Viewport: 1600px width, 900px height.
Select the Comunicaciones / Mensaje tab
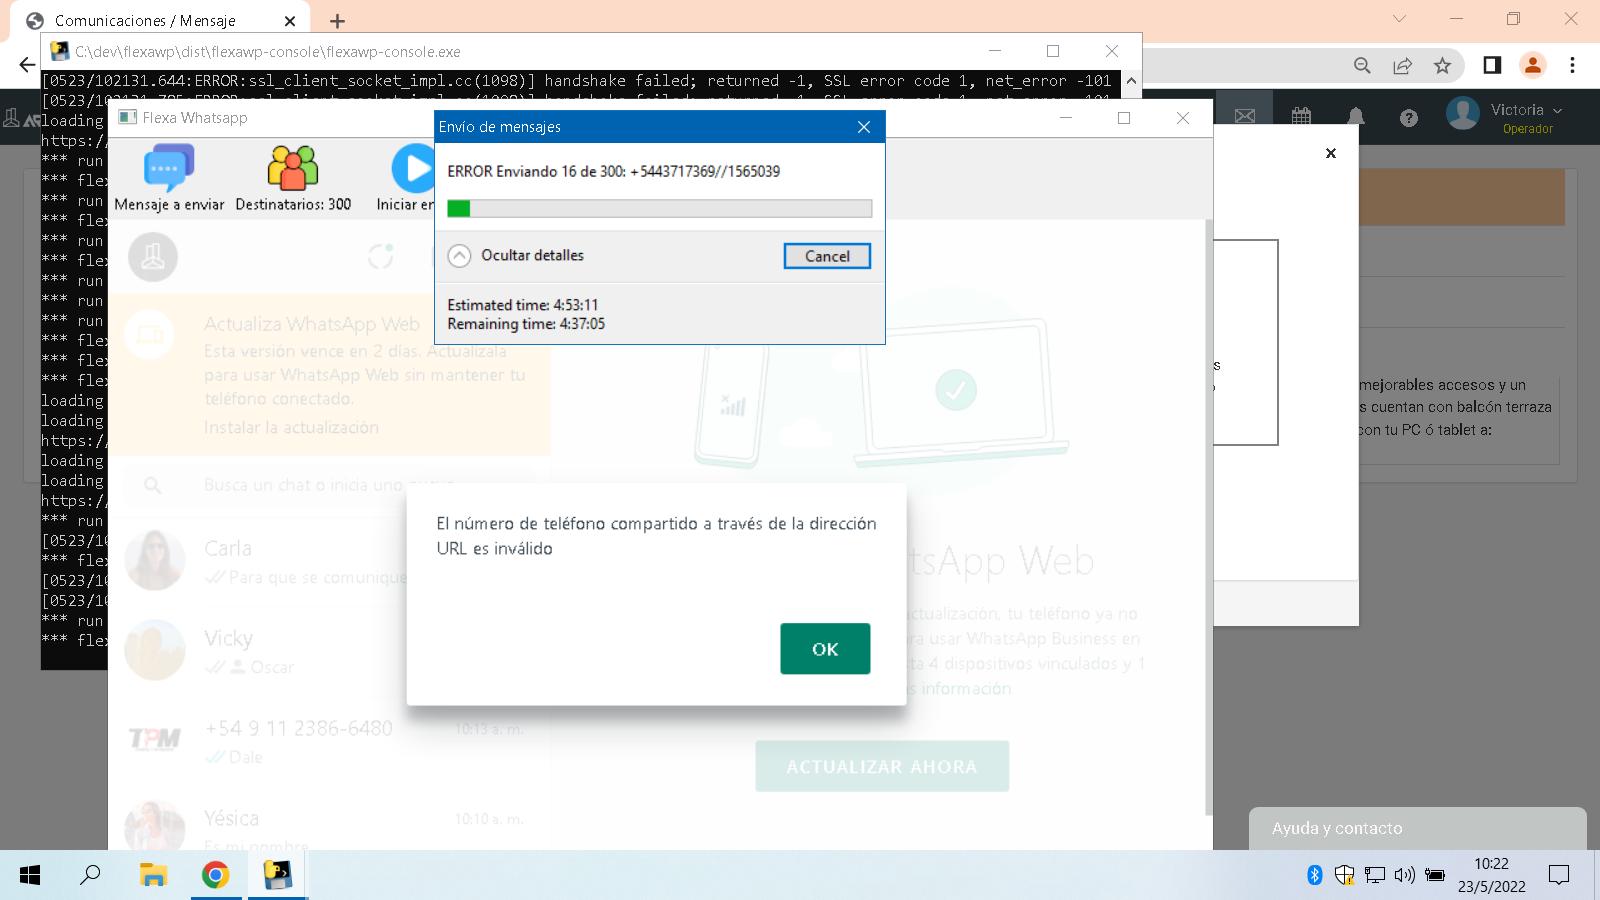pos(145,21)
